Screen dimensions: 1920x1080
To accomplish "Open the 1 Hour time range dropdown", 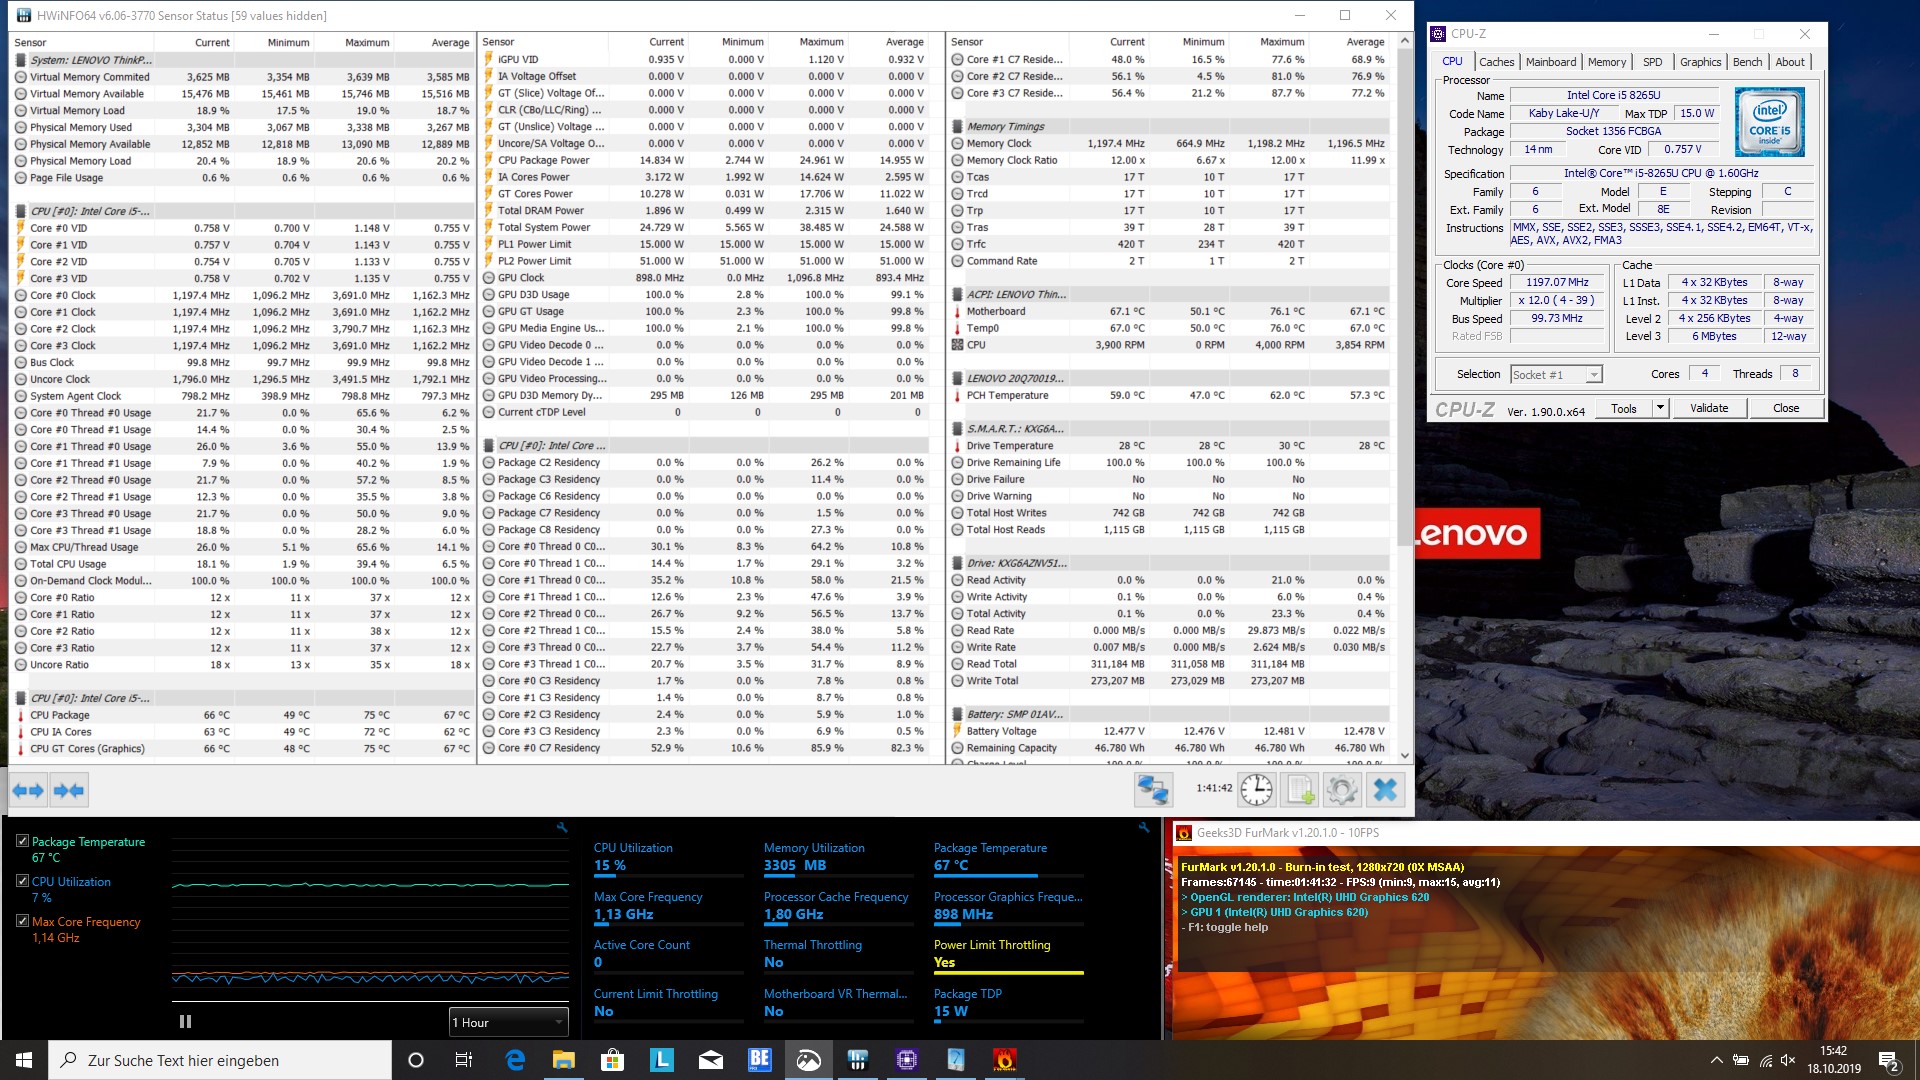I will coord(508,1022).
